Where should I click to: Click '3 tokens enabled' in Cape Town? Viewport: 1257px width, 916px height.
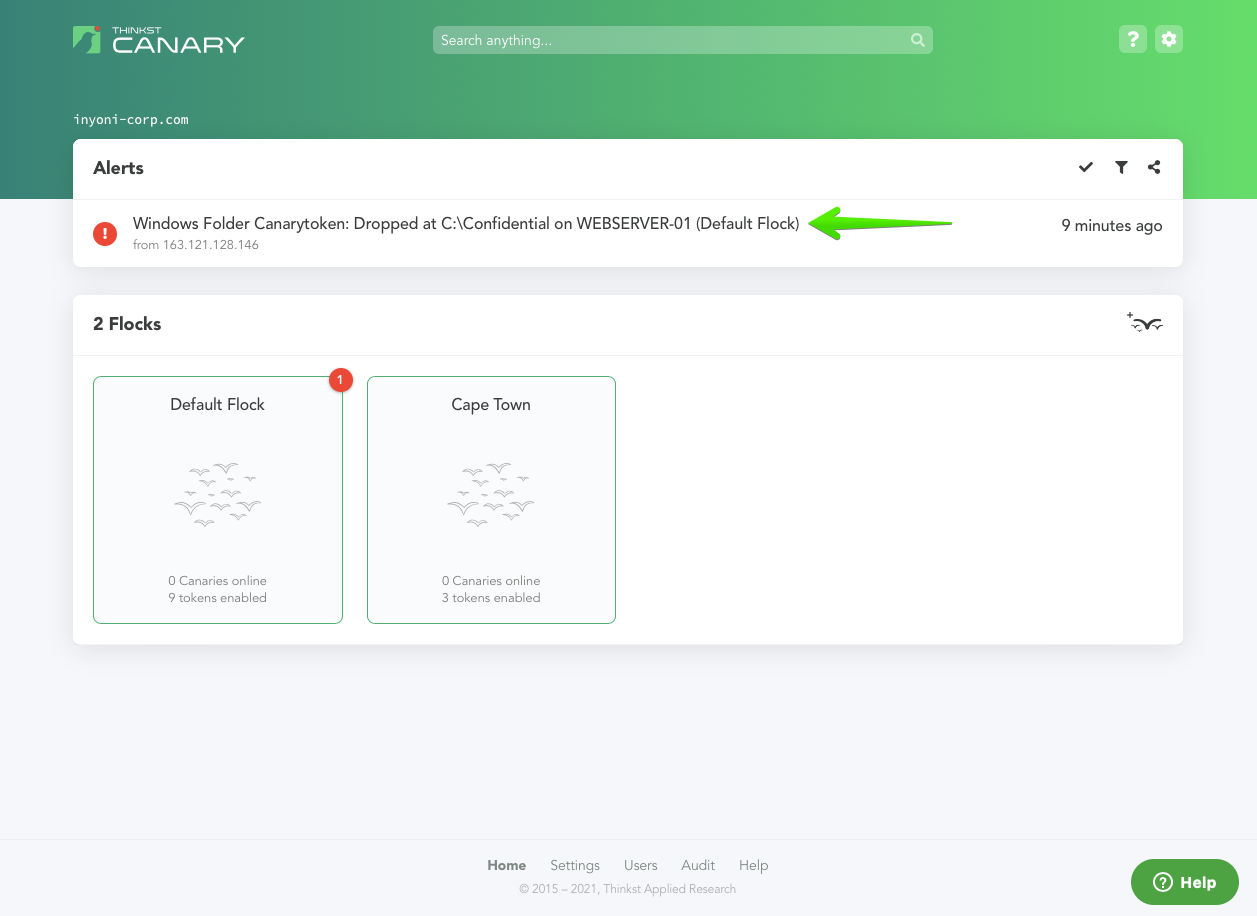coord(491,598)
